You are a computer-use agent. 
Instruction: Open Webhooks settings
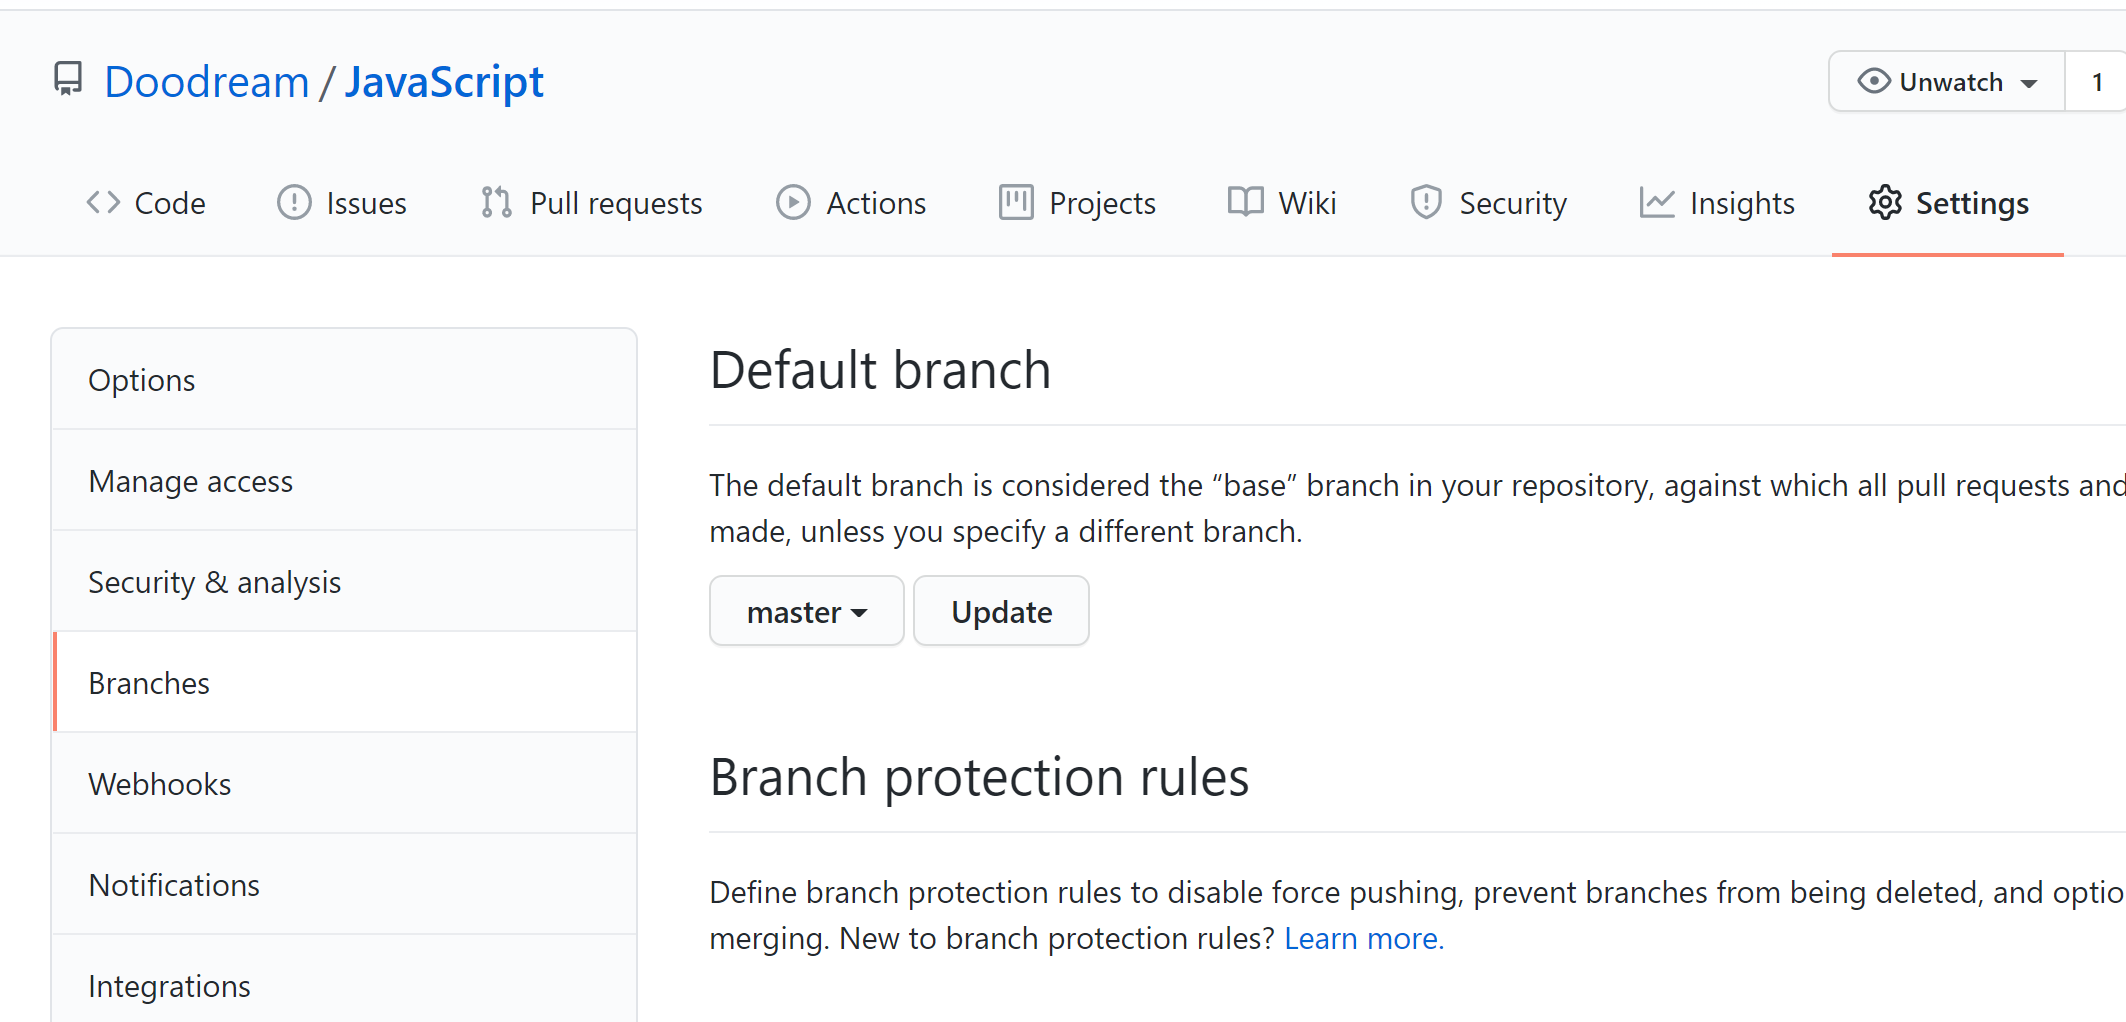(x=345, y=784)
